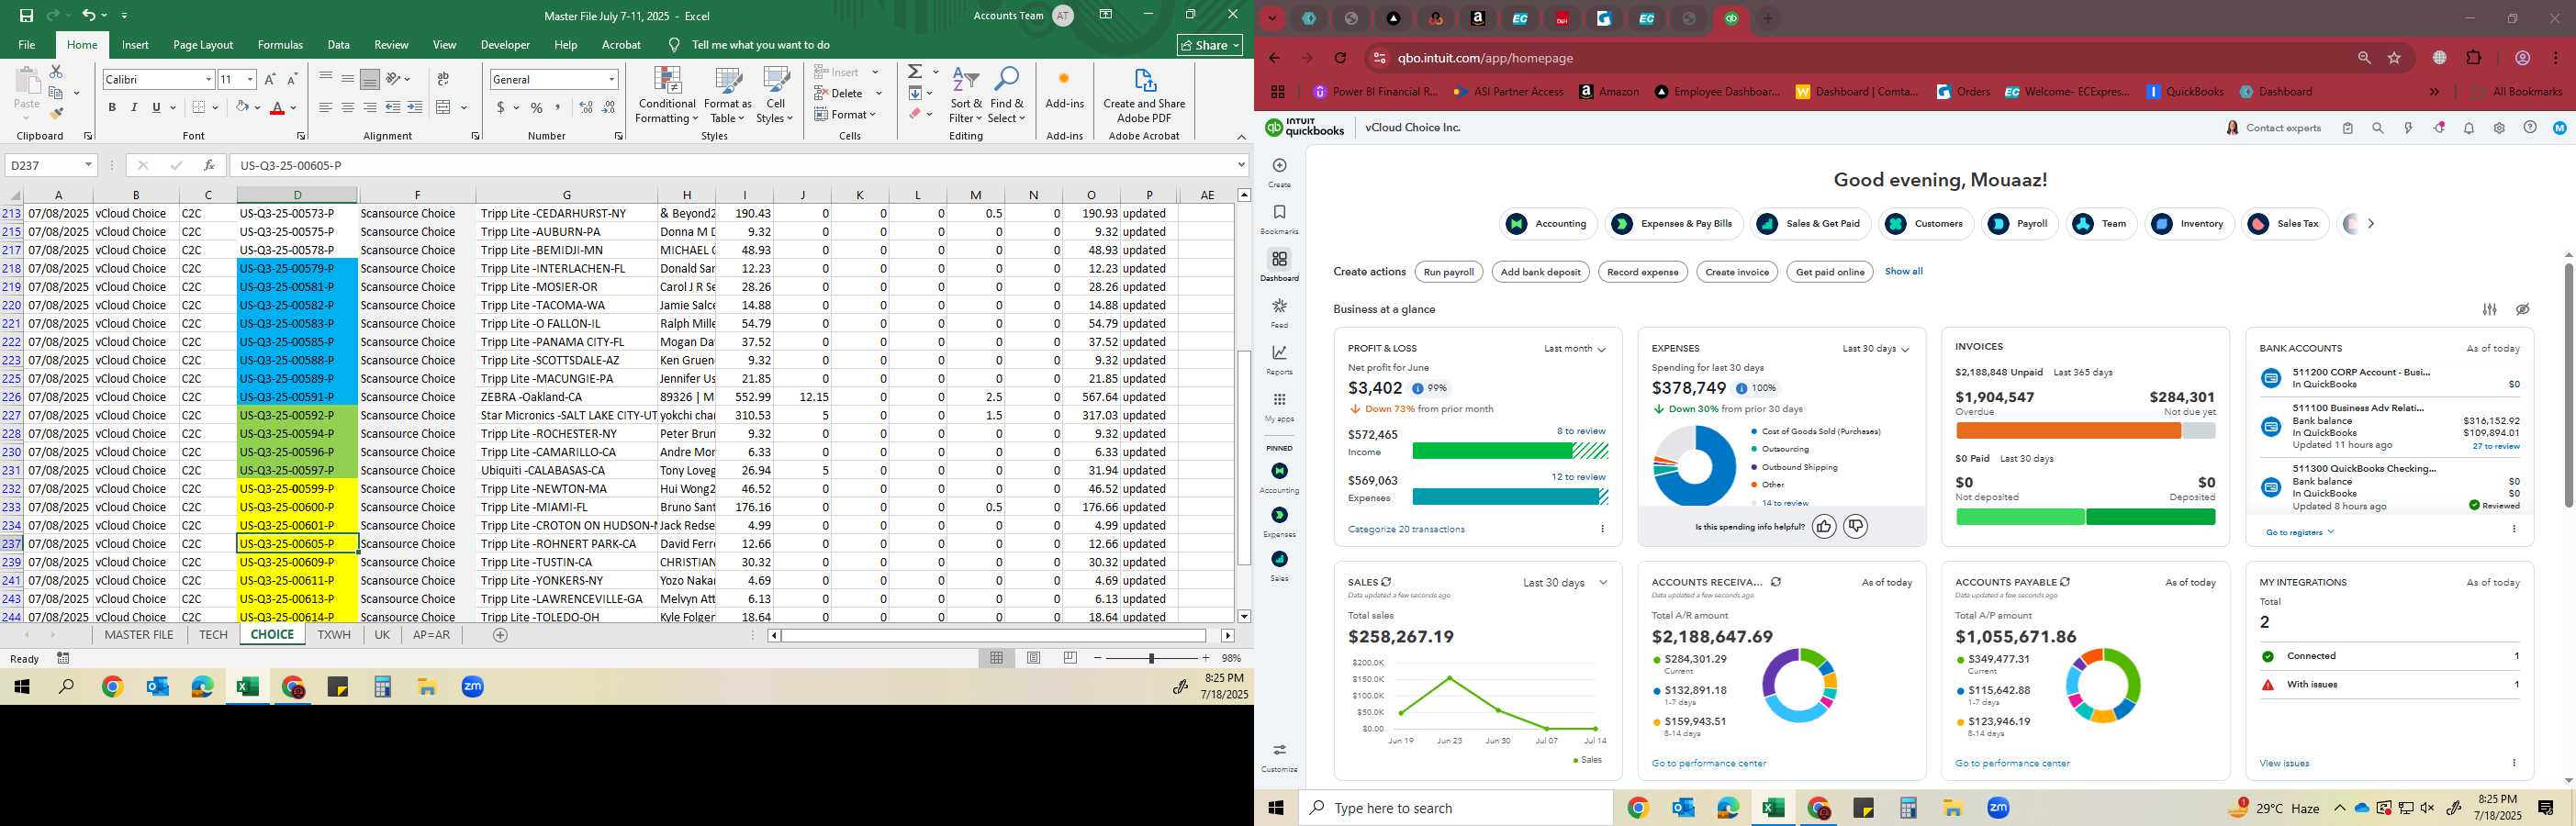2576x826 pixels.
Task: Switch to MASTER FILE sheet tab
Action: (139, 635)
